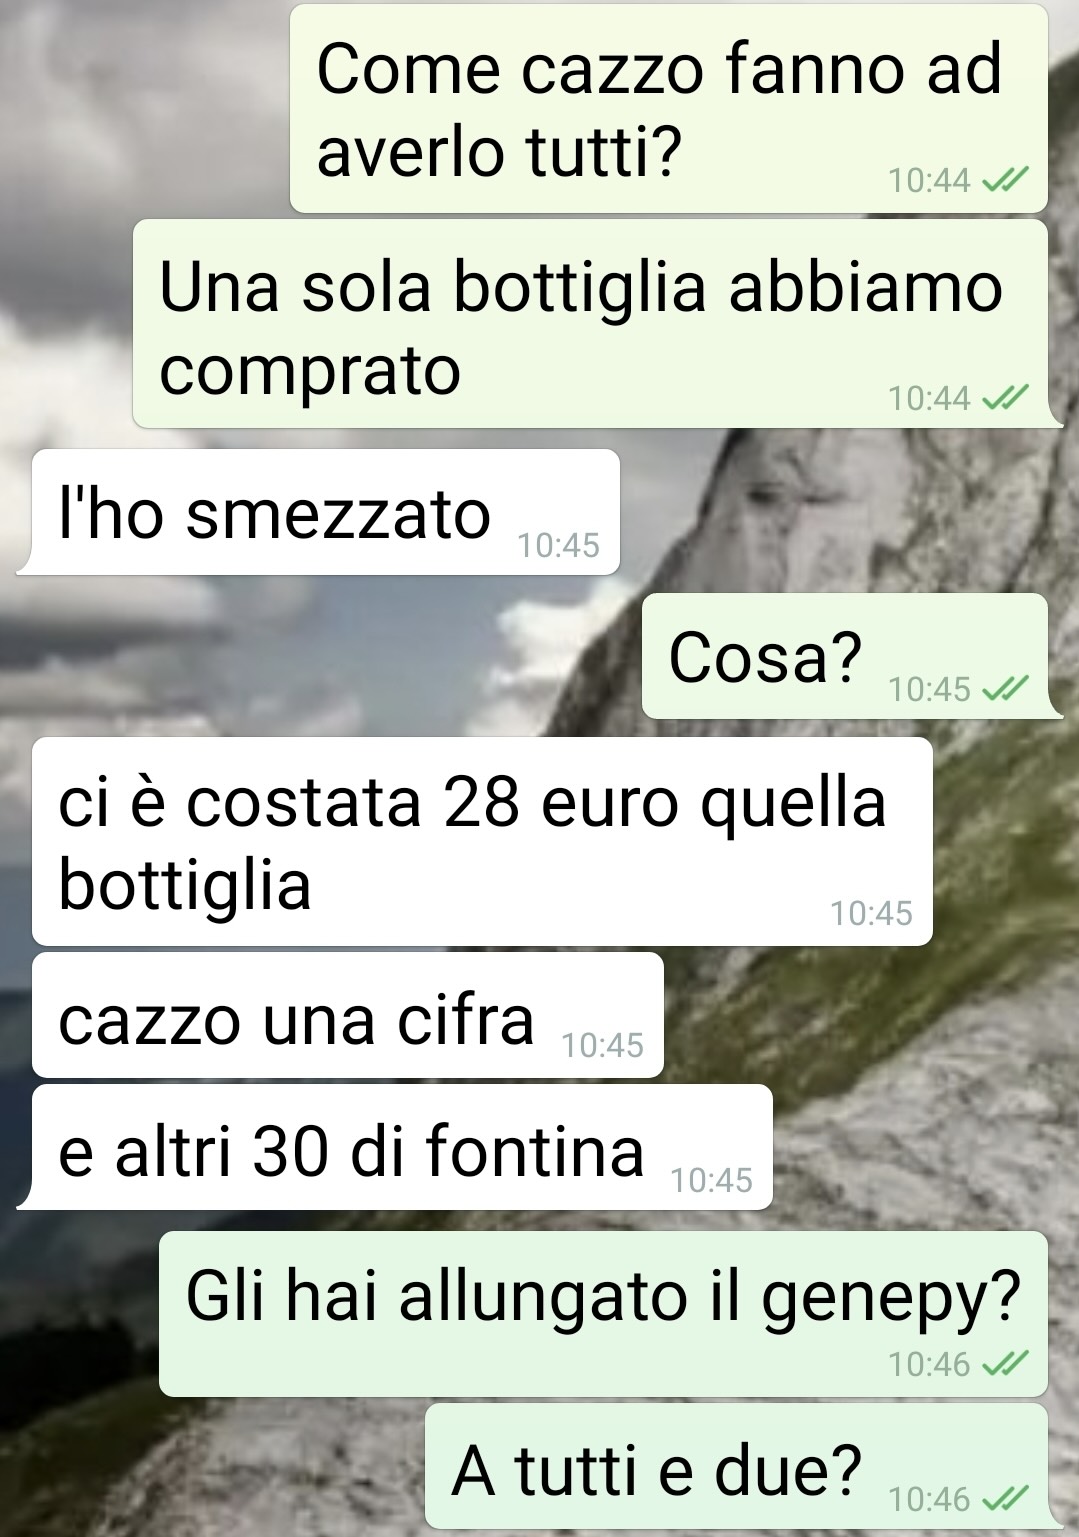
Task: Tap the 10:45 timestamp on 'l'ho smezzato'
Action: pos(559,545)
